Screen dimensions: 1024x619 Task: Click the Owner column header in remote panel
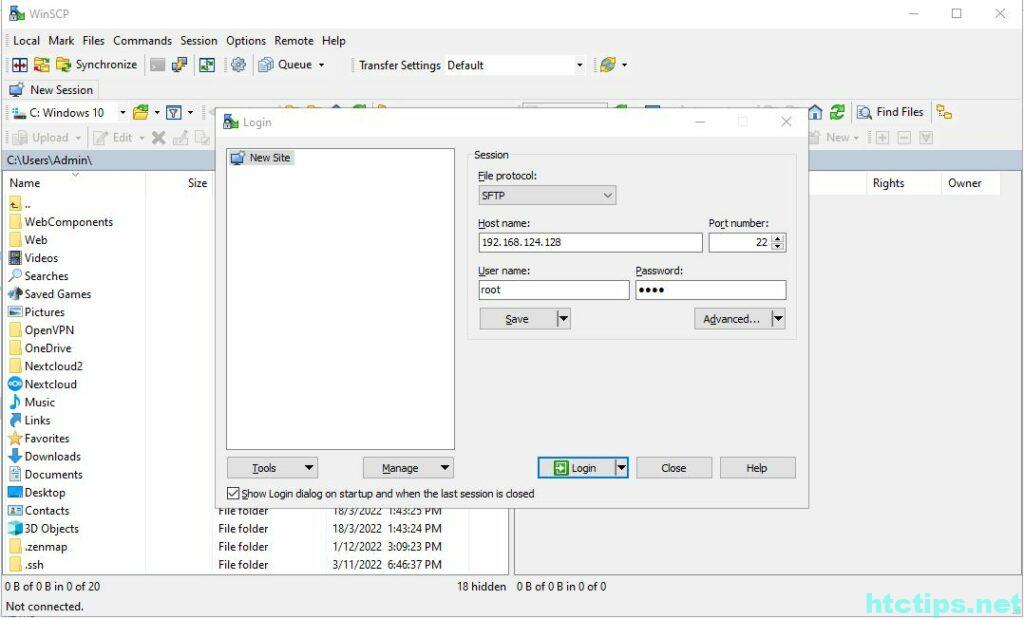click(x=970, y=183)
